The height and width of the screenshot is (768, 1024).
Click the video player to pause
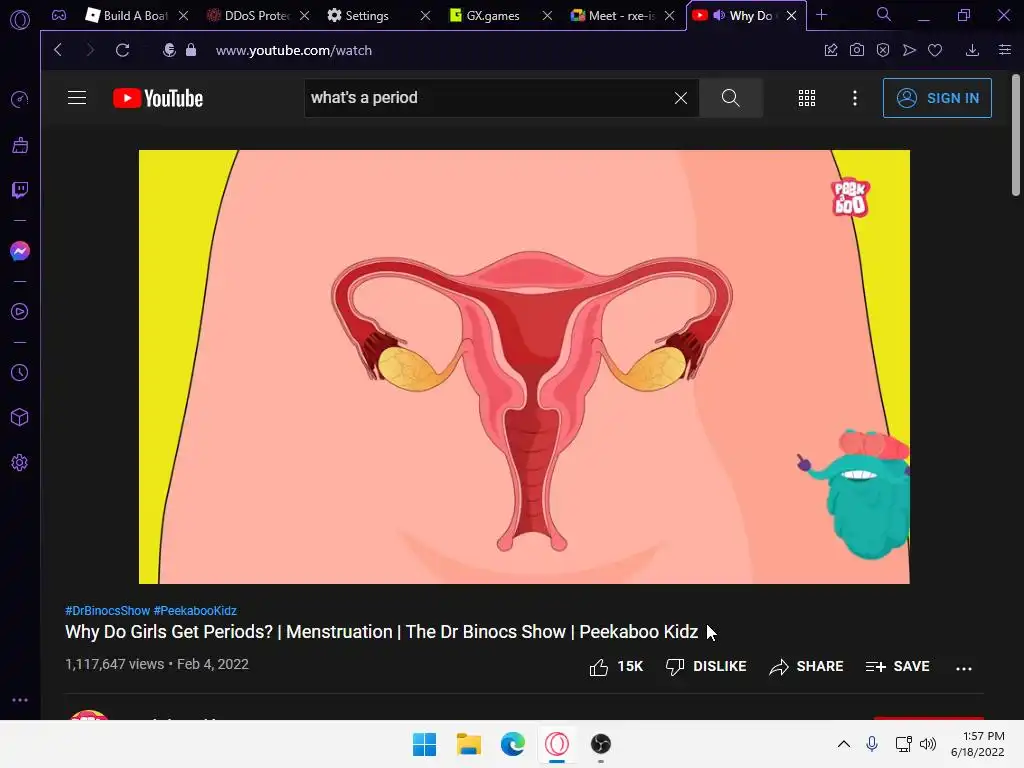(x=524, y=366)
